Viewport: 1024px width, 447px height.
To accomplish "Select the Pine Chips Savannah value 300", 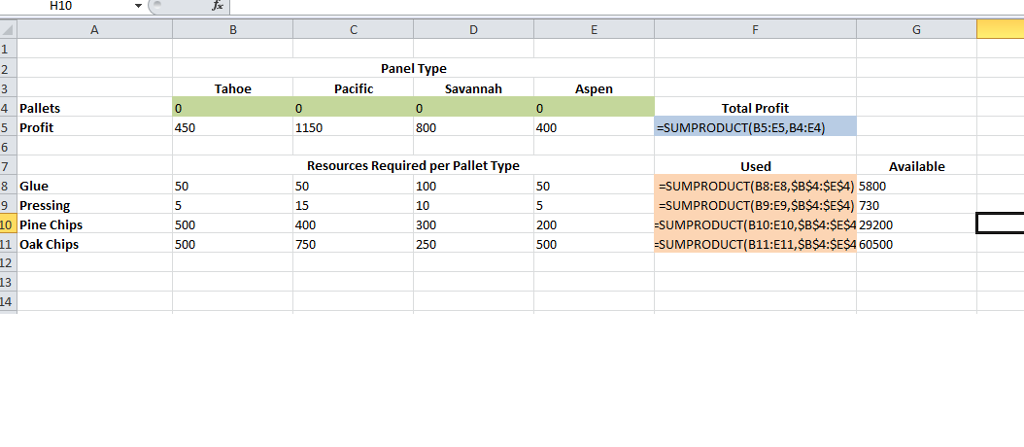I will (473, 224).
